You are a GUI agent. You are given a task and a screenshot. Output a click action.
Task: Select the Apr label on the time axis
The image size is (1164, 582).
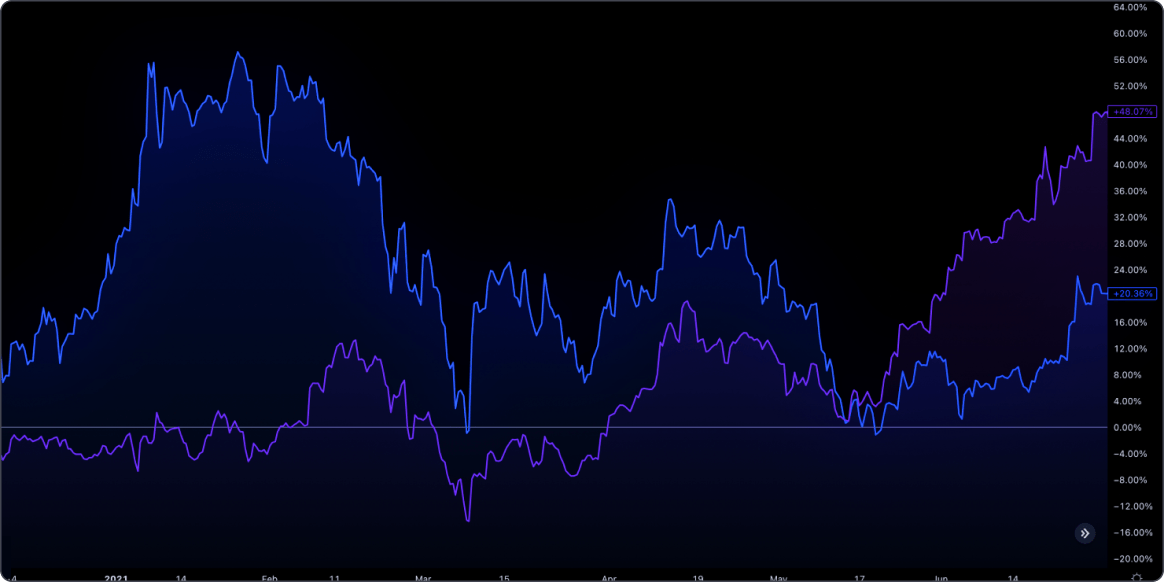[x=608, y=577]
